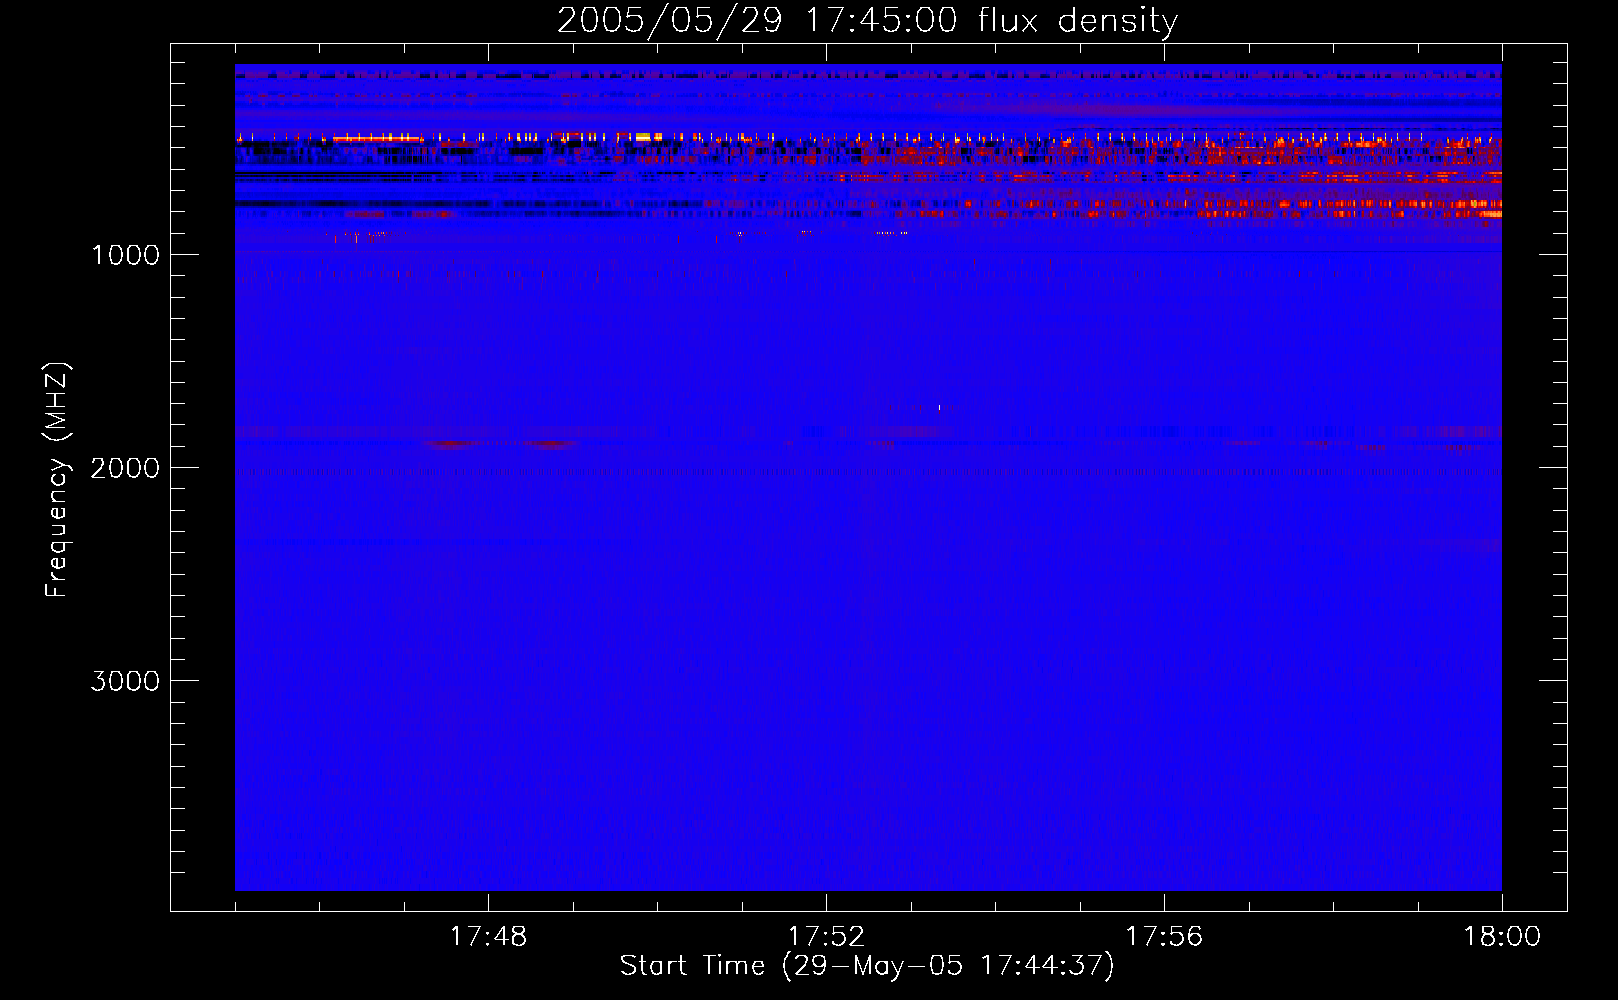Click the "2000" frequency tick label
This screenshot has width=1618, height=1000.
pos(125,468)
